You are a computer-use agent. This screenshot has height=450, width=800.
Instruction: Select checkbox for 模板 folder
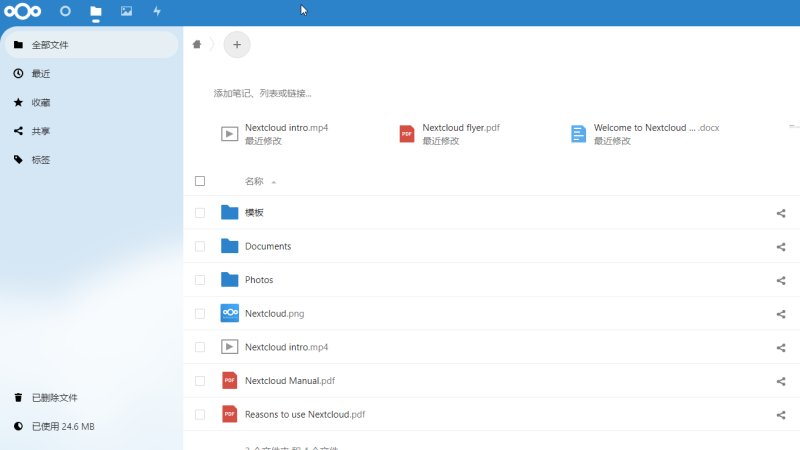(200, 213)
